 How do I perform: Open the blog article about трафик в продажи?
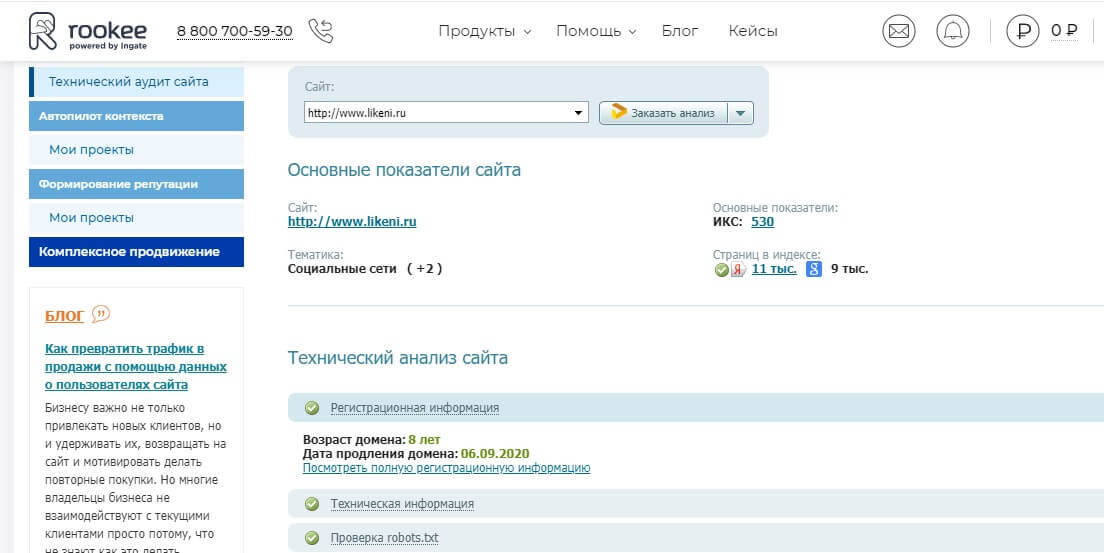[x=136, y=367]
